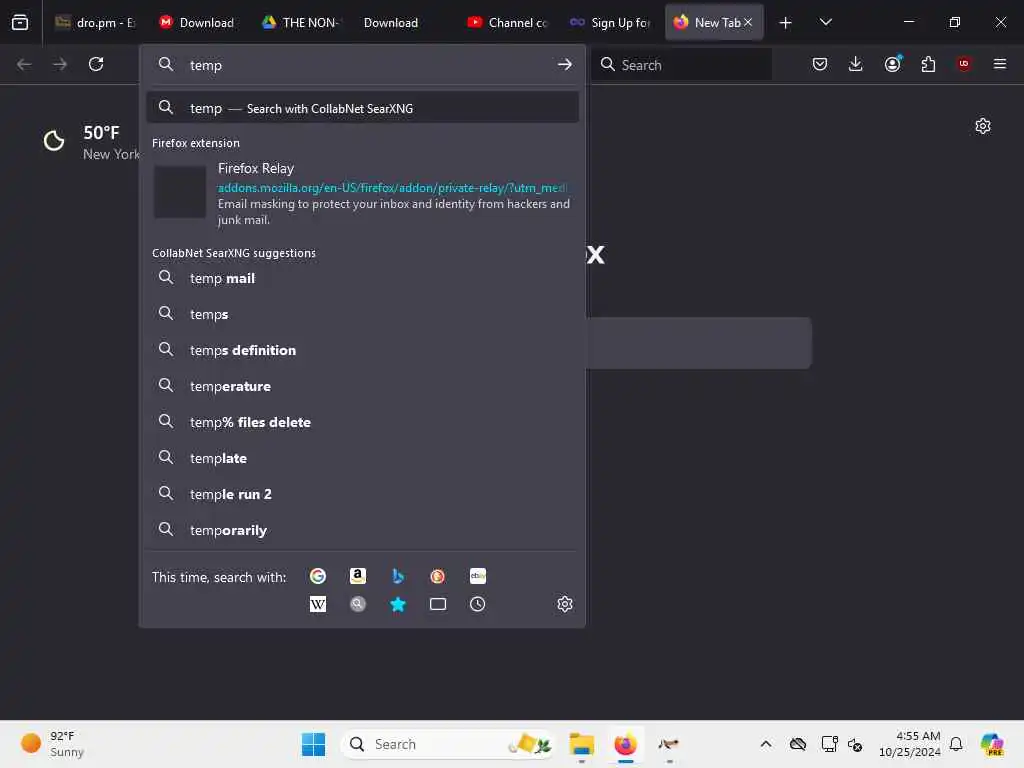Search open tabs with the tab icon

pos(438,604)
